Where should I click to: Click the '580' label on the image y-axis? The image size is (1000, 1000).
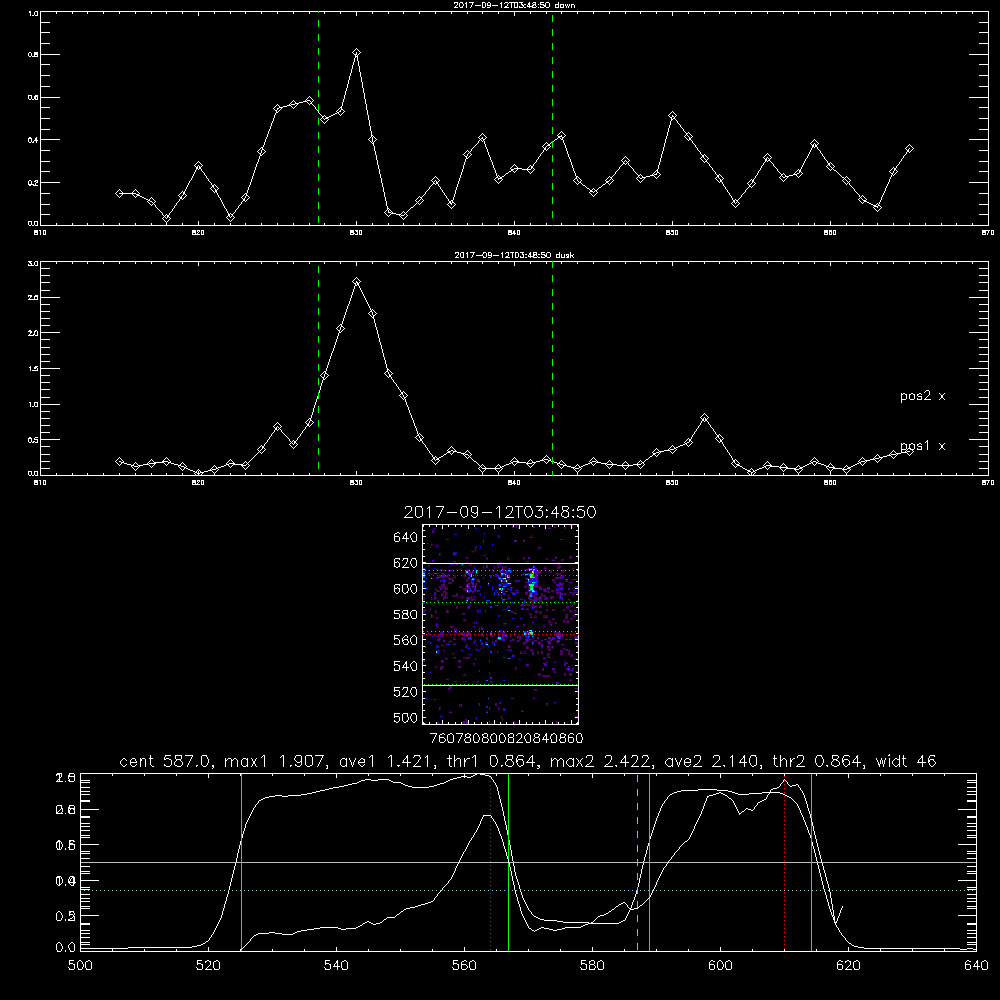pyautogui.click(x=406, y=615)
